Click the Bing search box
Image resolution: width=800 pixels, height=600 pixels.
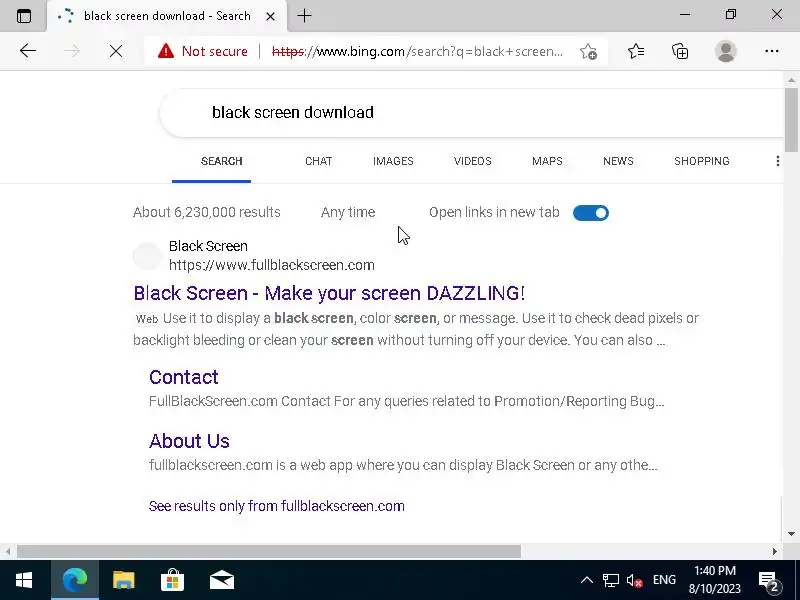[472, 113]
